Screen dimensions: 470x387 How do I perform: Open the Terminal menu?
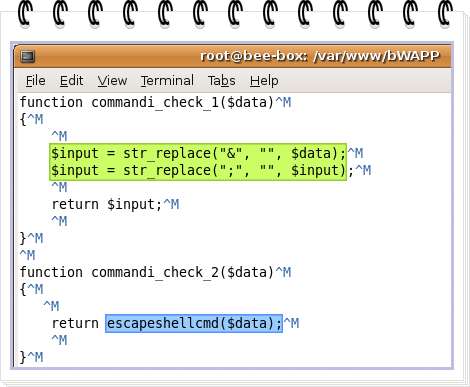pos(167,81)
